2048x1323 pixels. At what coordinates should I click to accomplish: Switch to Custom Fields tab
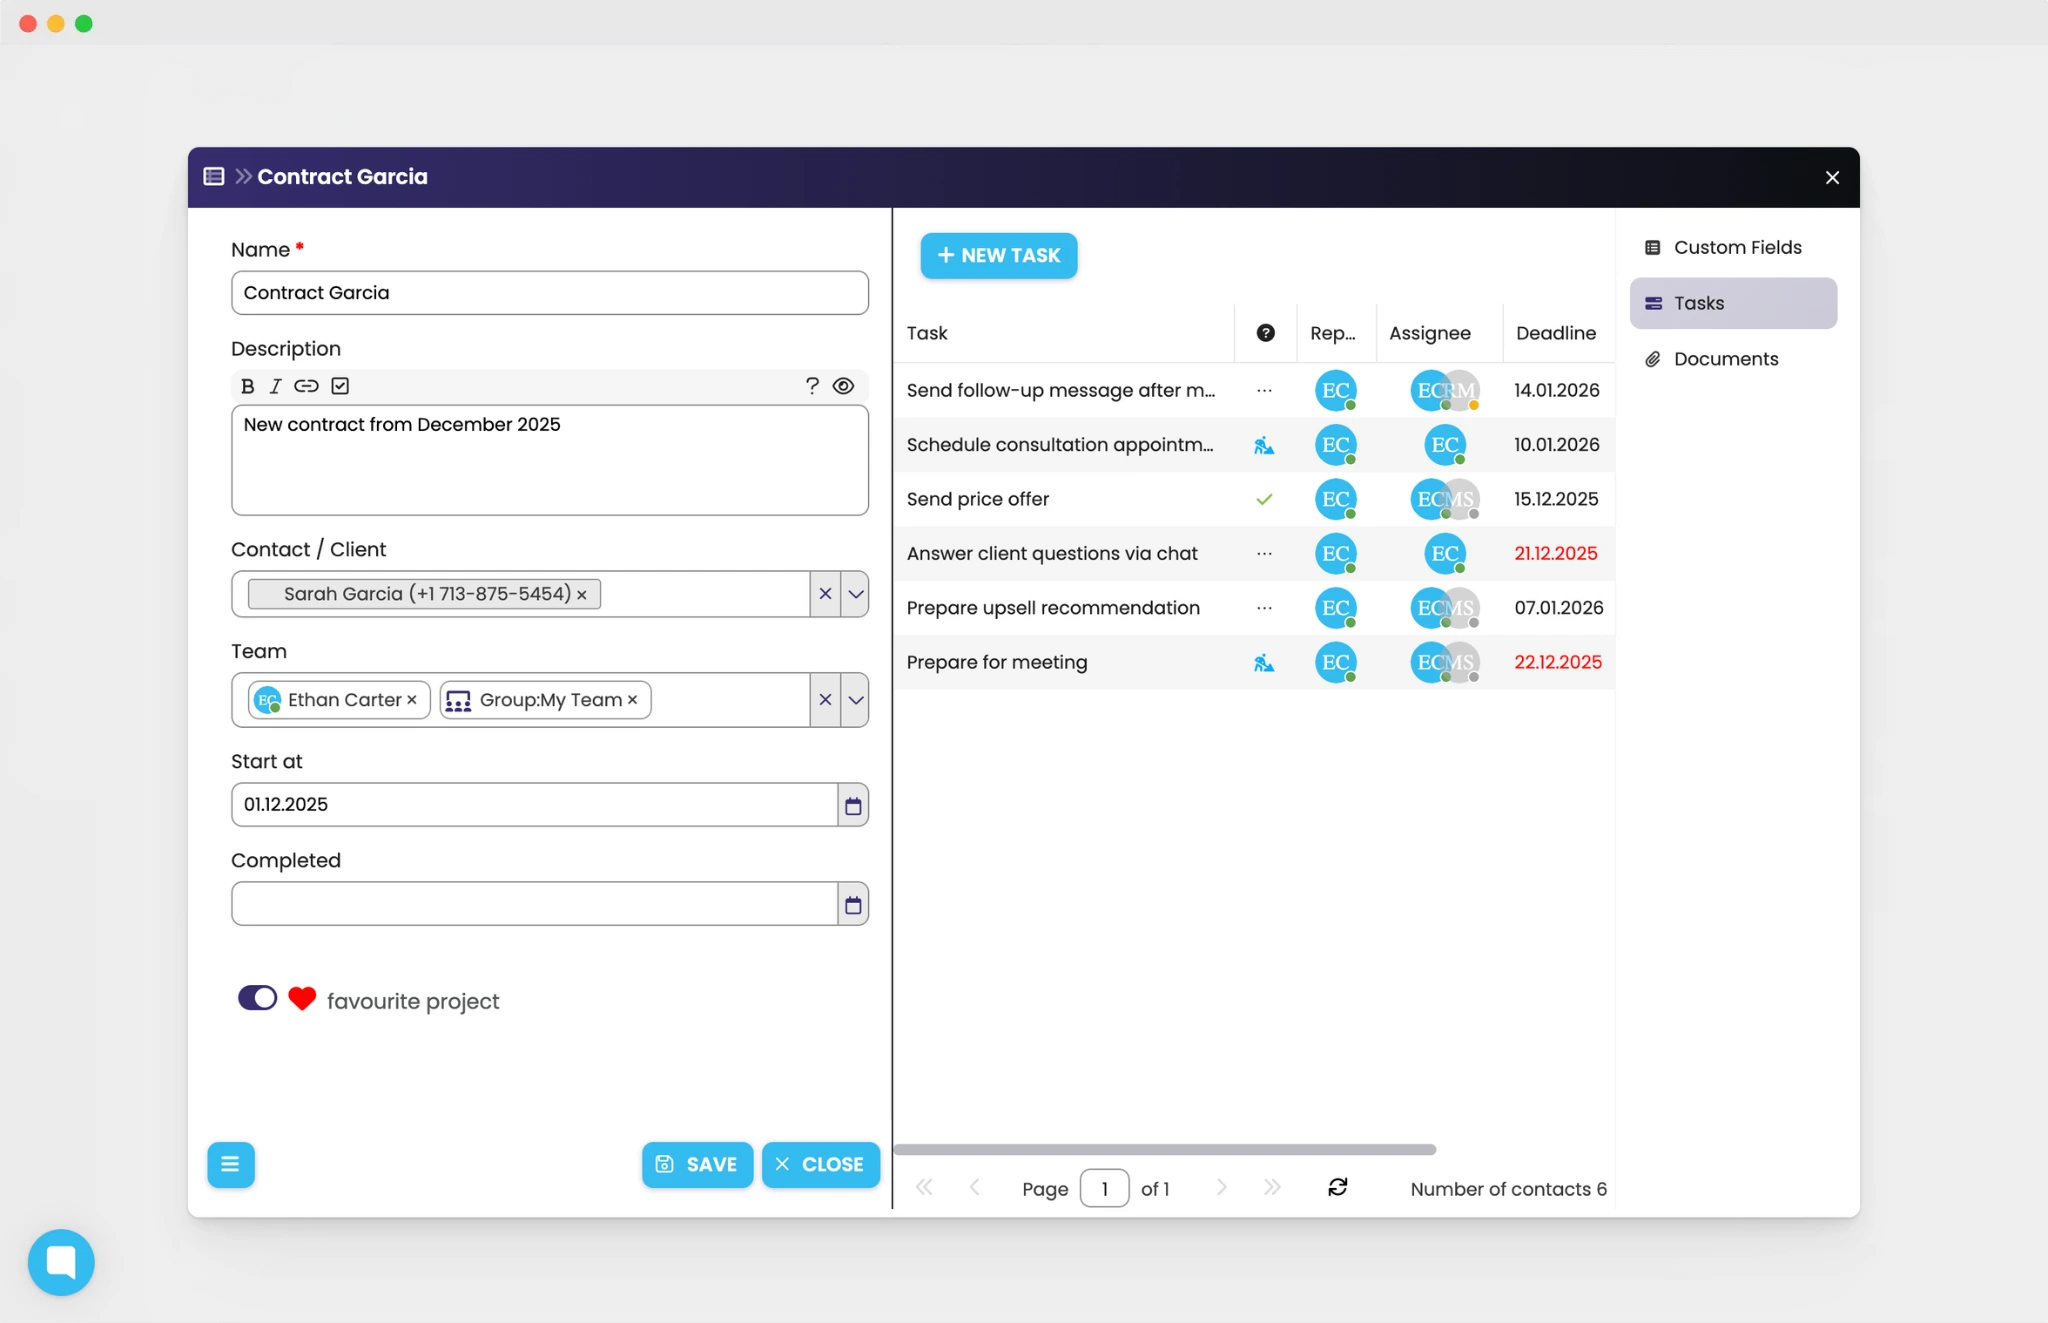point(1736,247)
